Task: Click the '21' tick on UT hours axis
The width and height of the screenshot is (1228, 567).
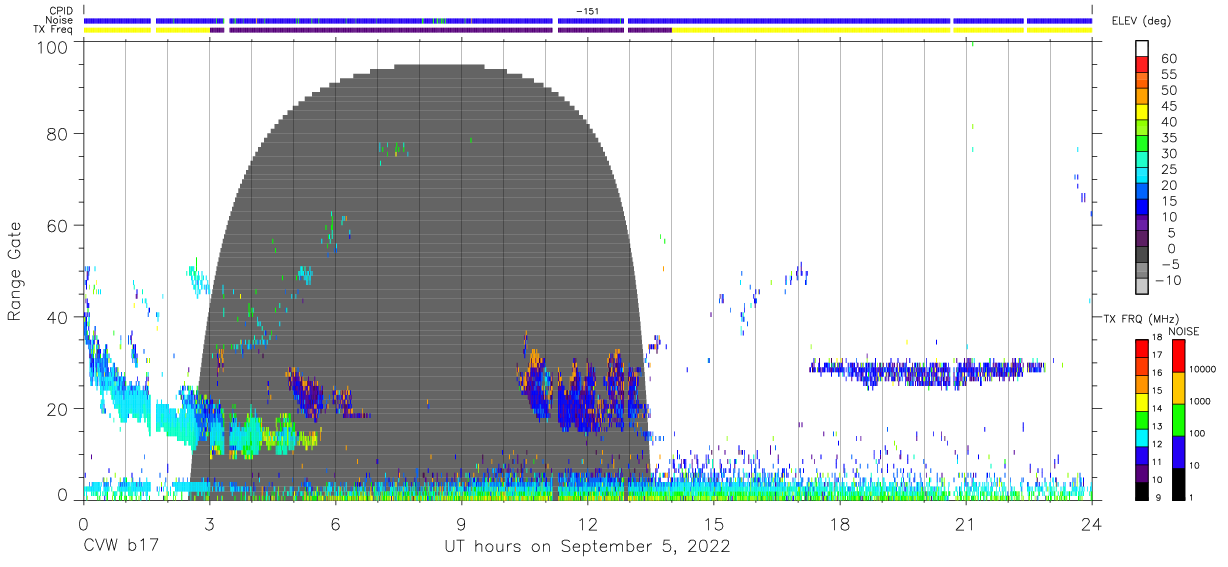Action: (965, 524)
